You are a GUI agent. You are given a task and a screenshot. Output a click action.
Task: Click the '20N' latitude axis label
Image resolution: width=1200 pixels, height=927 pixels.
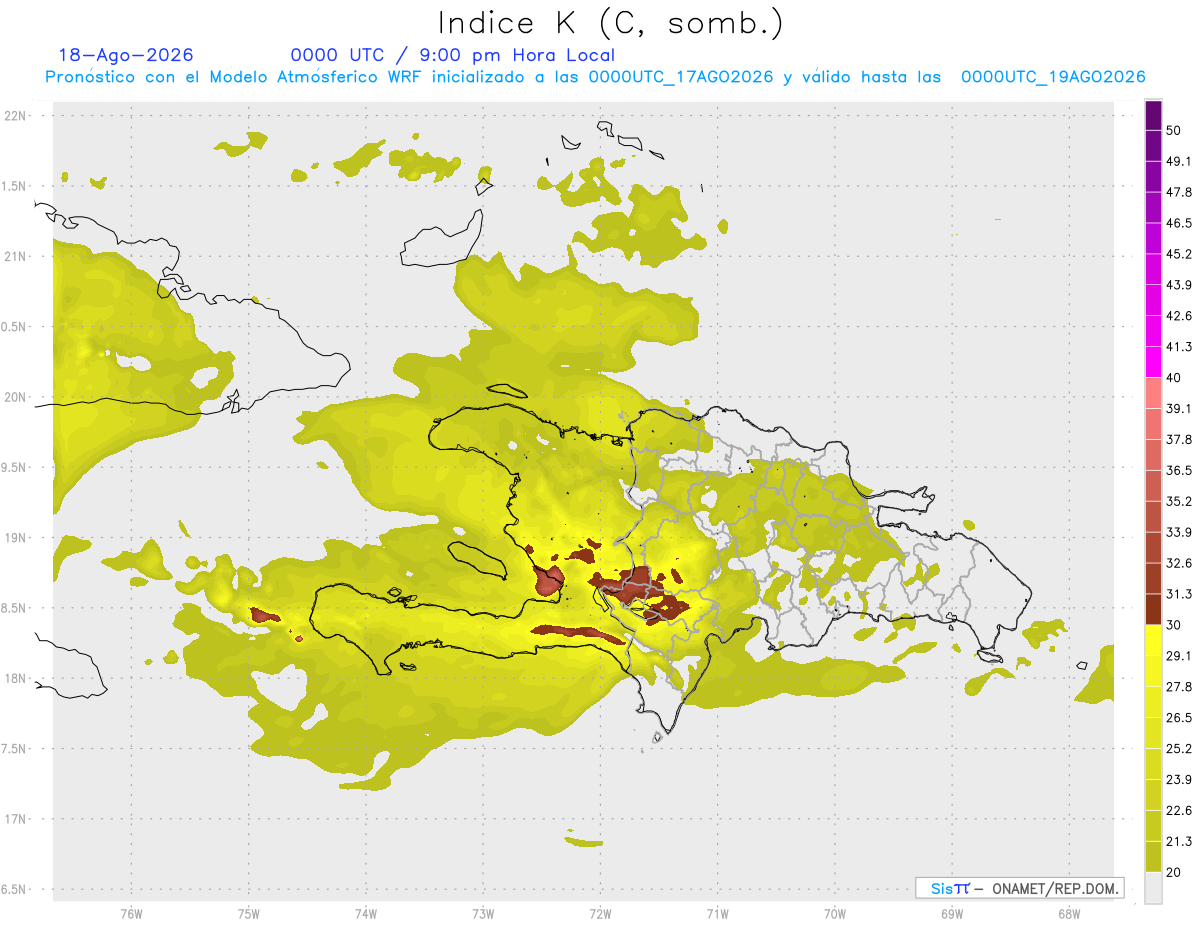pyautogui.click(x=15, y=397)
